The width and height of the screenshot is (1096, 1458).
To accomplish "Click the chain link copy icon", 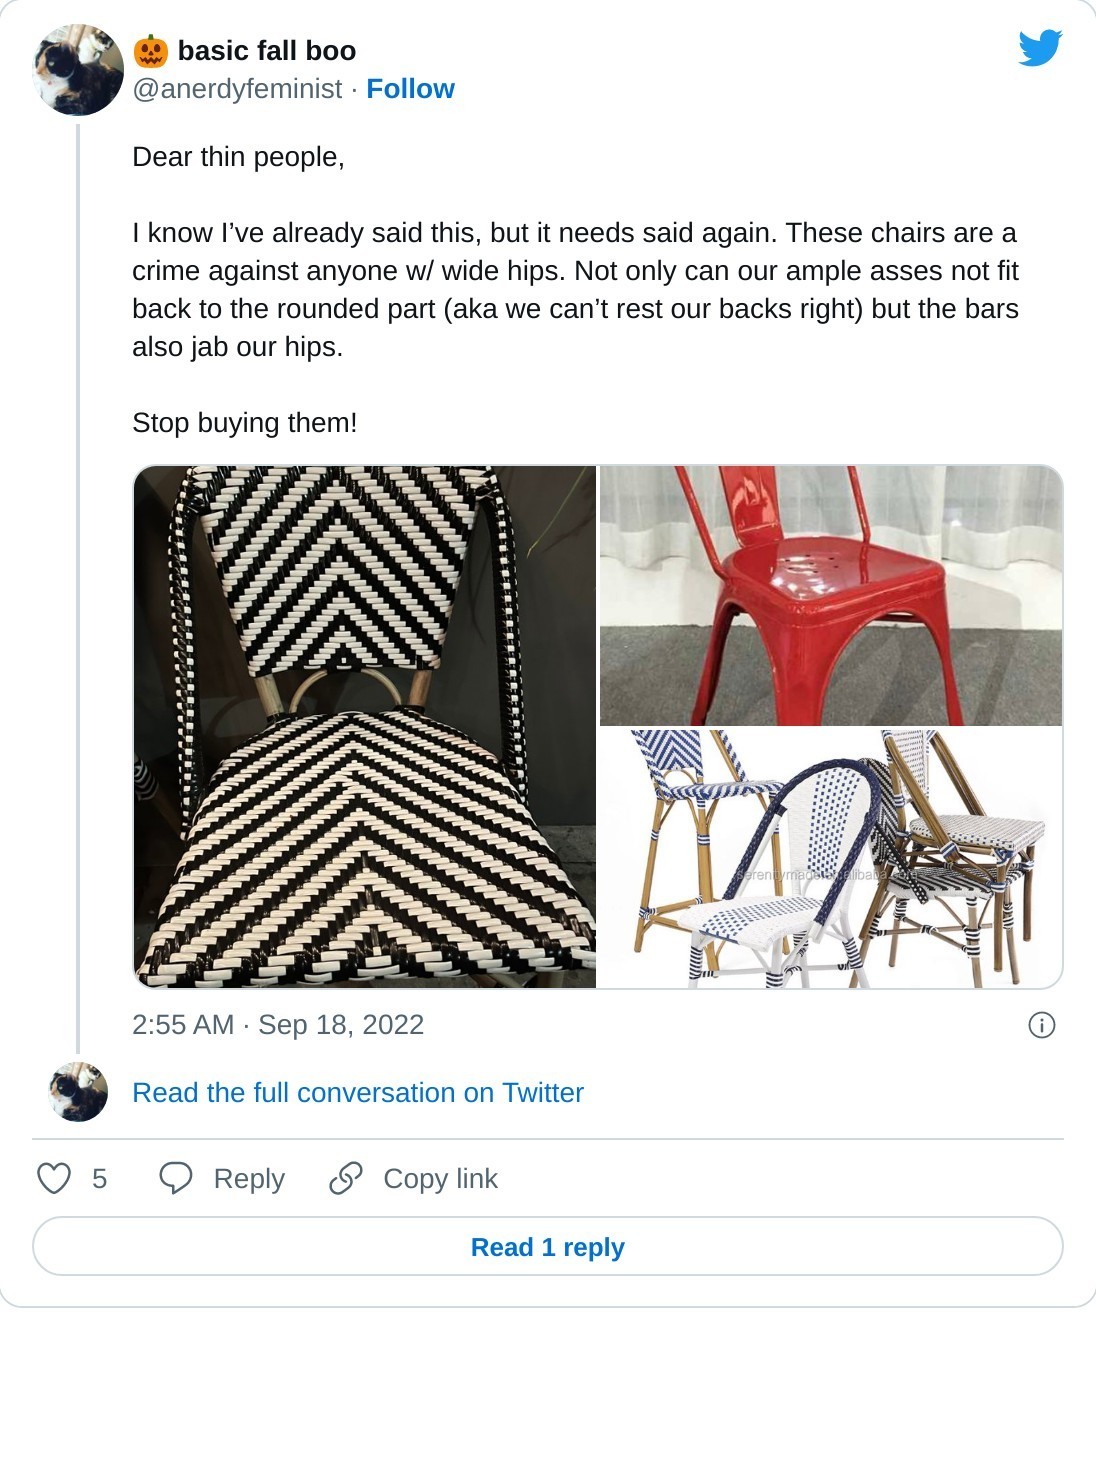I will pyautogui.click(x=346, y=1178).
